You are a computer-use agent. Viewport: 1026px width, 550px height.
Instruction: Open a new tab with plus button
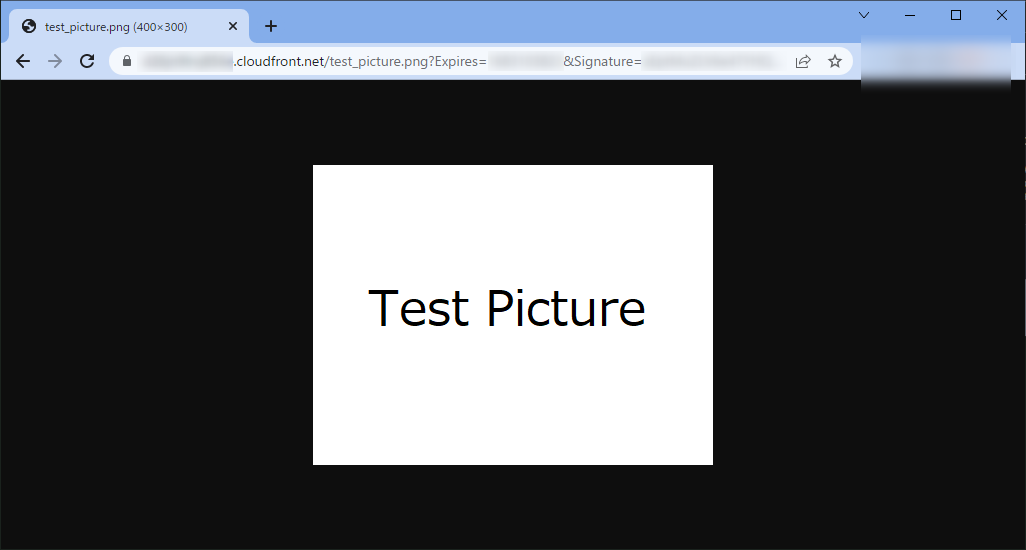(270, 26)
